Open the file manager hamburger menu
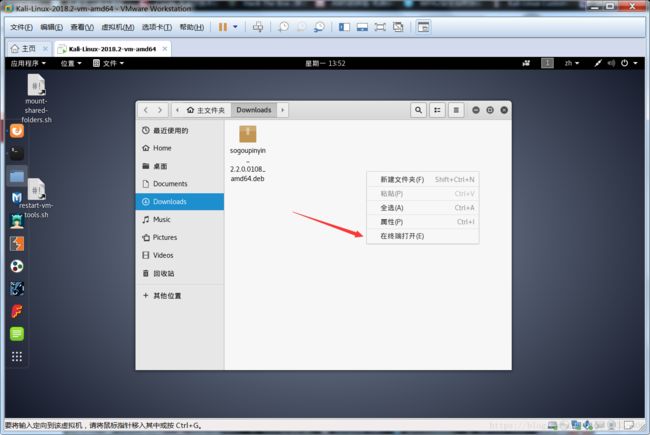650x435 pixels. click(456, 110)
